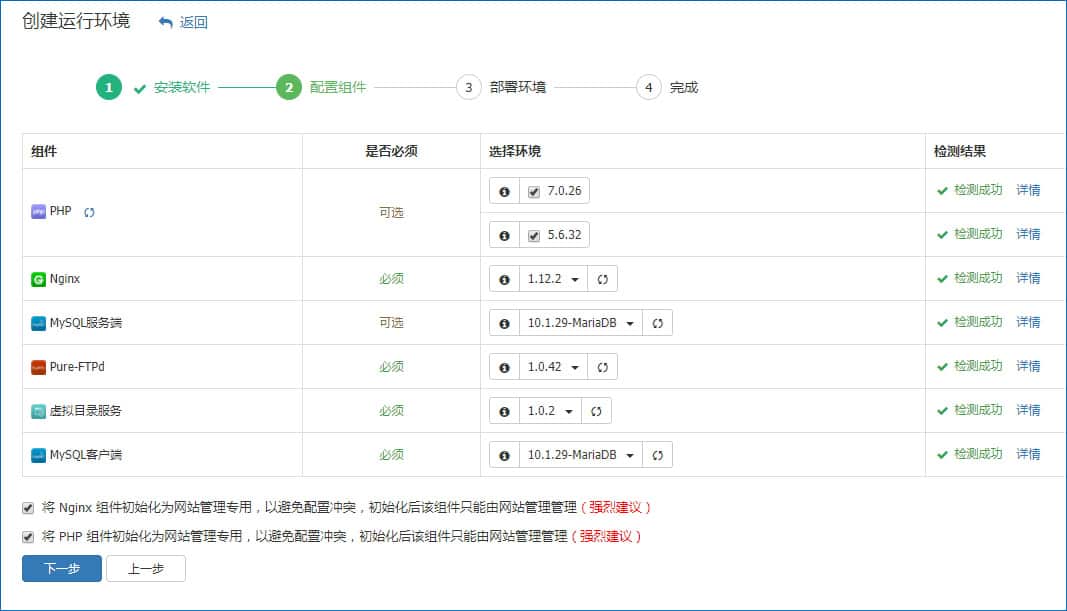Click the 下一步 button

coord(62,568)
